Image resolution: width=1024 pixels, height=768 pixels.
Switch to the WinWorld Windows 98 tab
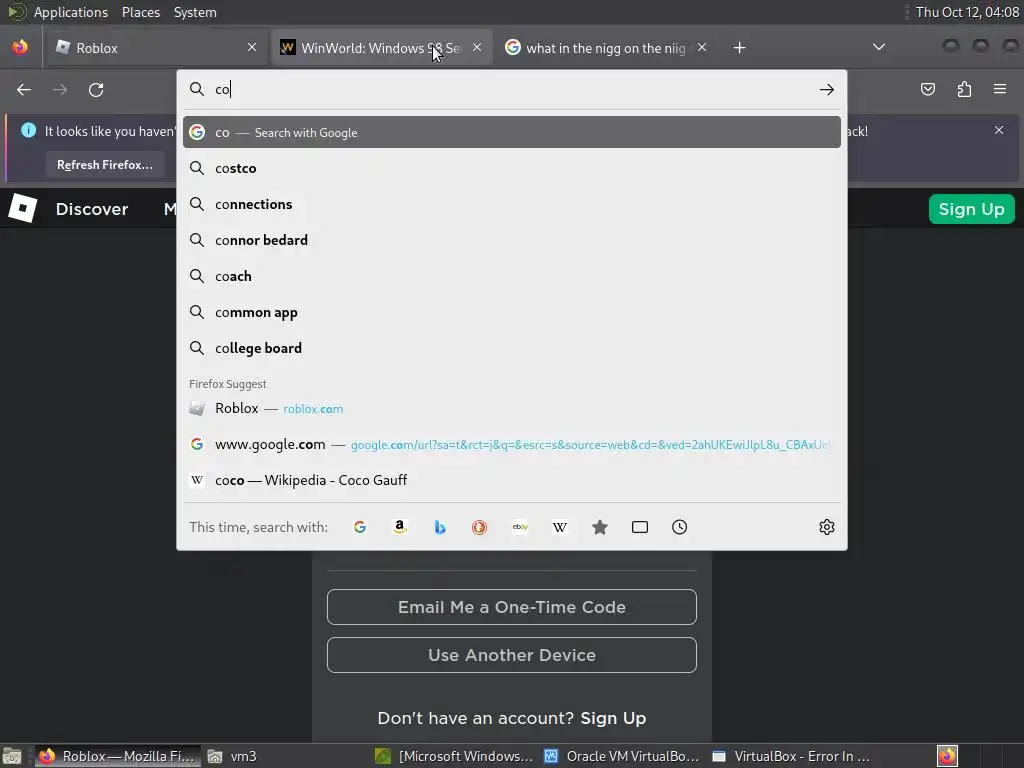pyautogui.click(x=381, y=48)
